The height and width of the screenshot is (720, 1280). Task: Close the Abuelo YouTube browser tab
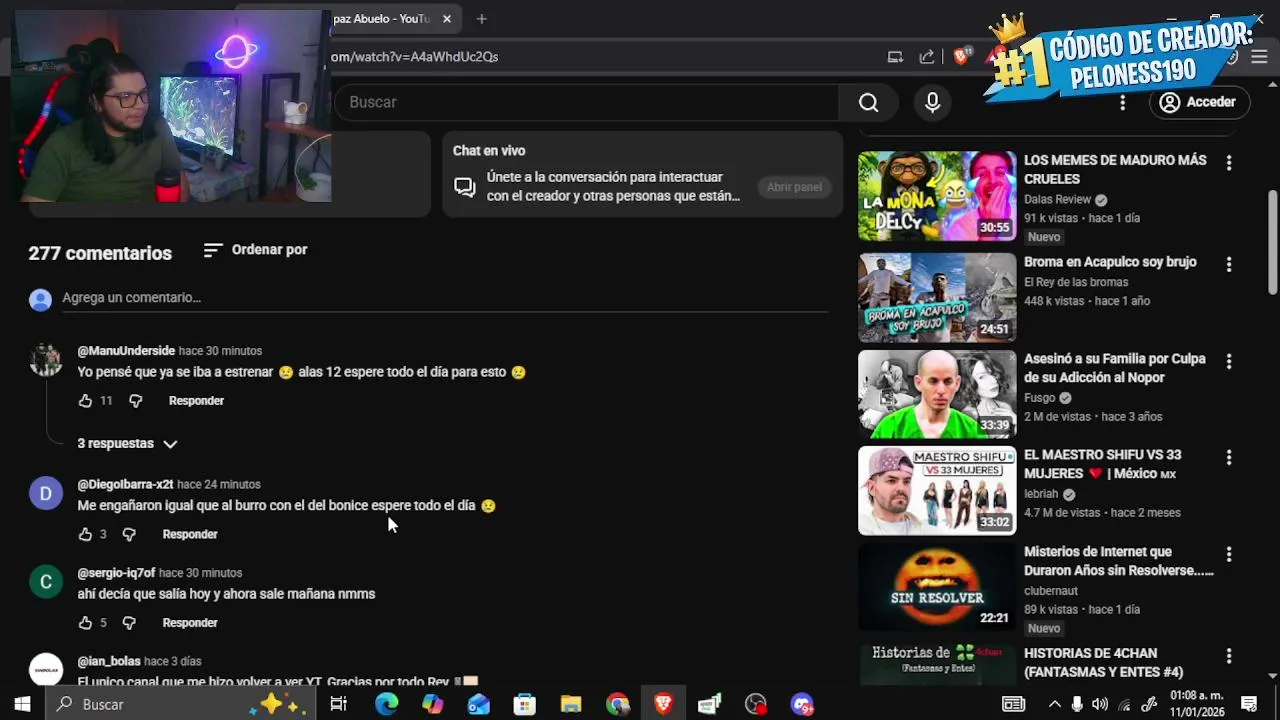coord(447,19)
